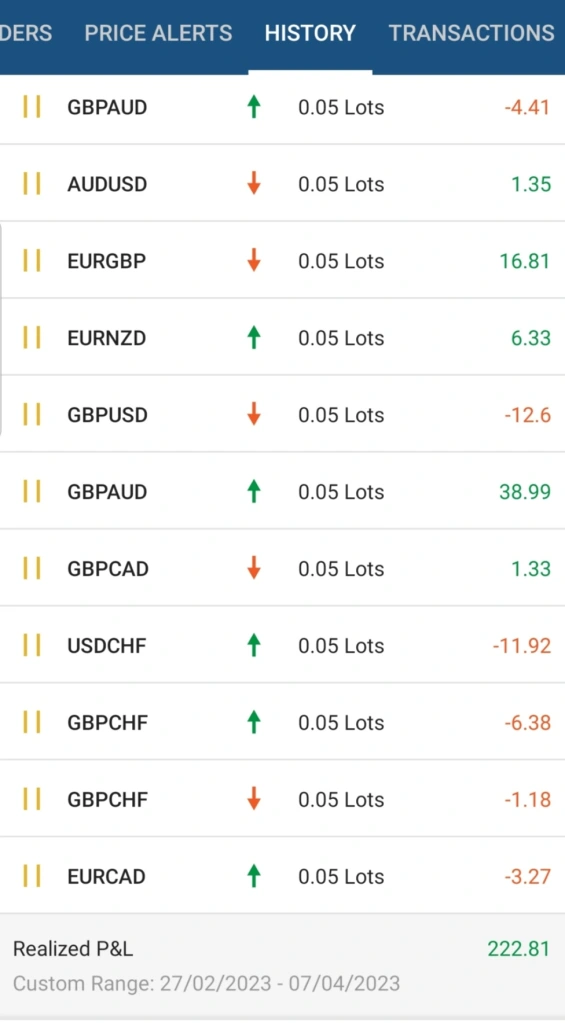Click the green up arrow on EURNZD row
Screen dimensions: 565x1023
tap(254, 337)
